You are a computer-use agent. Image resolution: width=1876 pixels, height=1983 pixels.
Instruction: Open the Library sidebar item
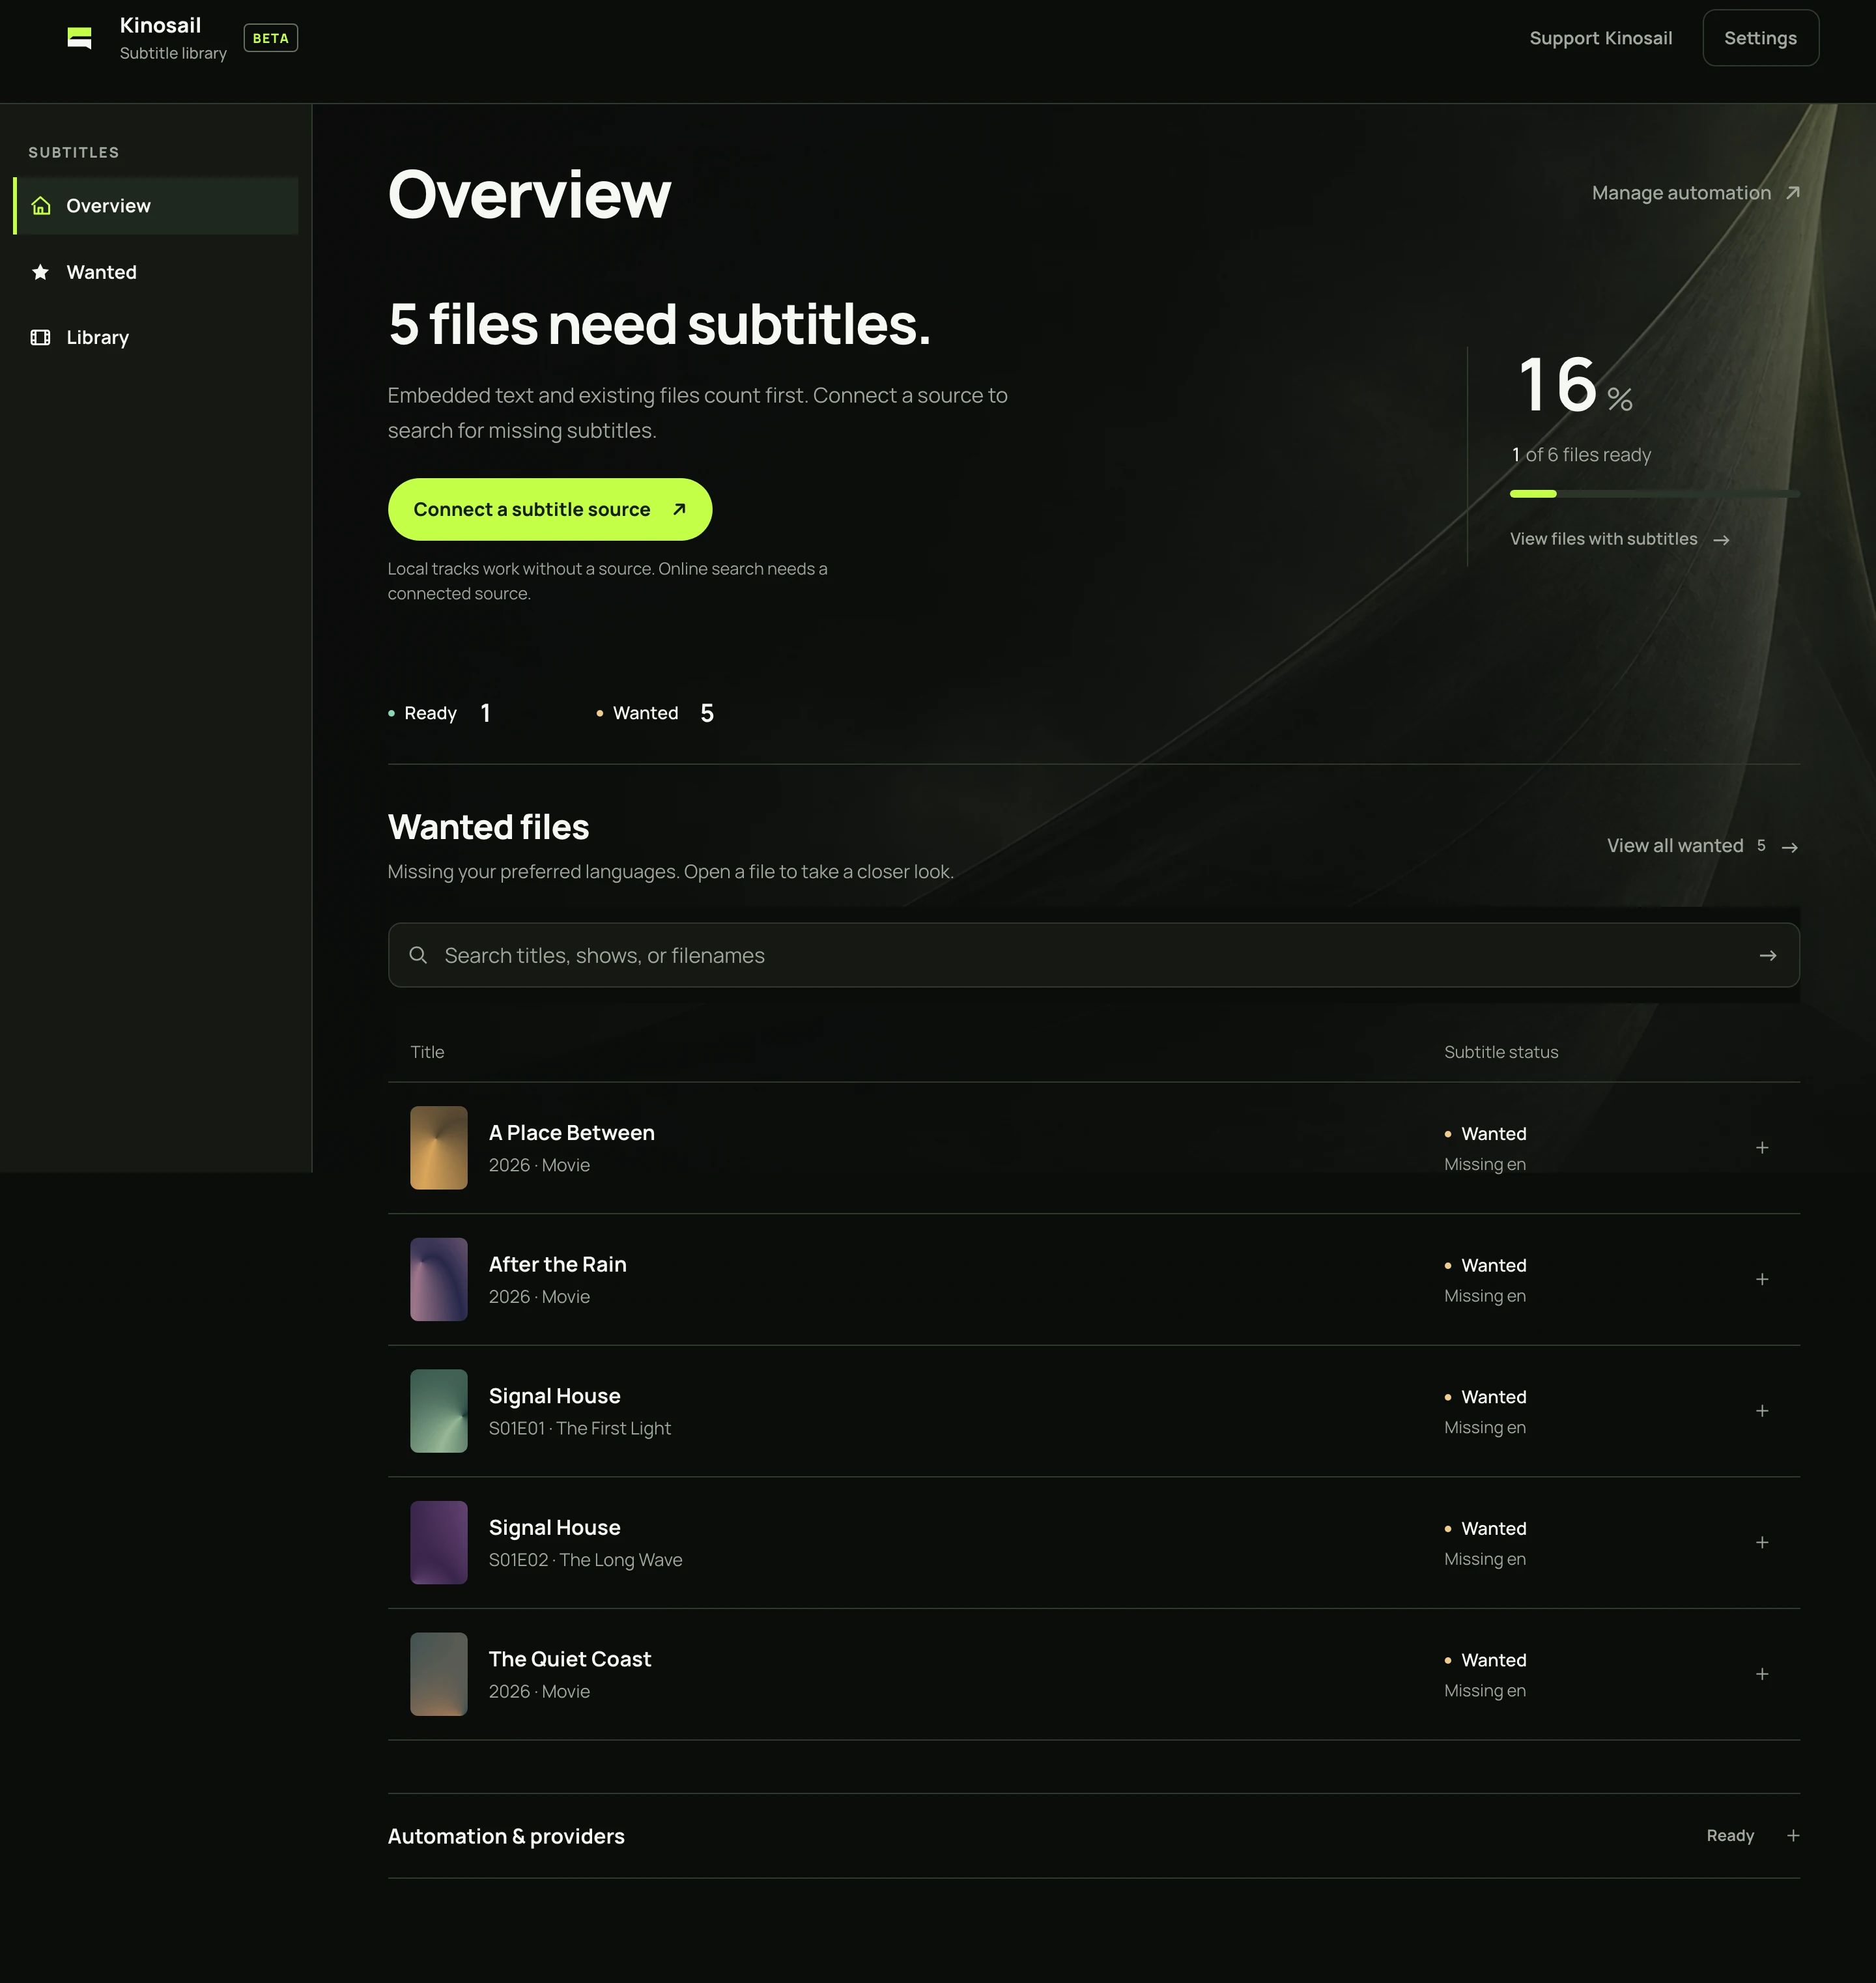pyautogui.click(x=156, y=338)
